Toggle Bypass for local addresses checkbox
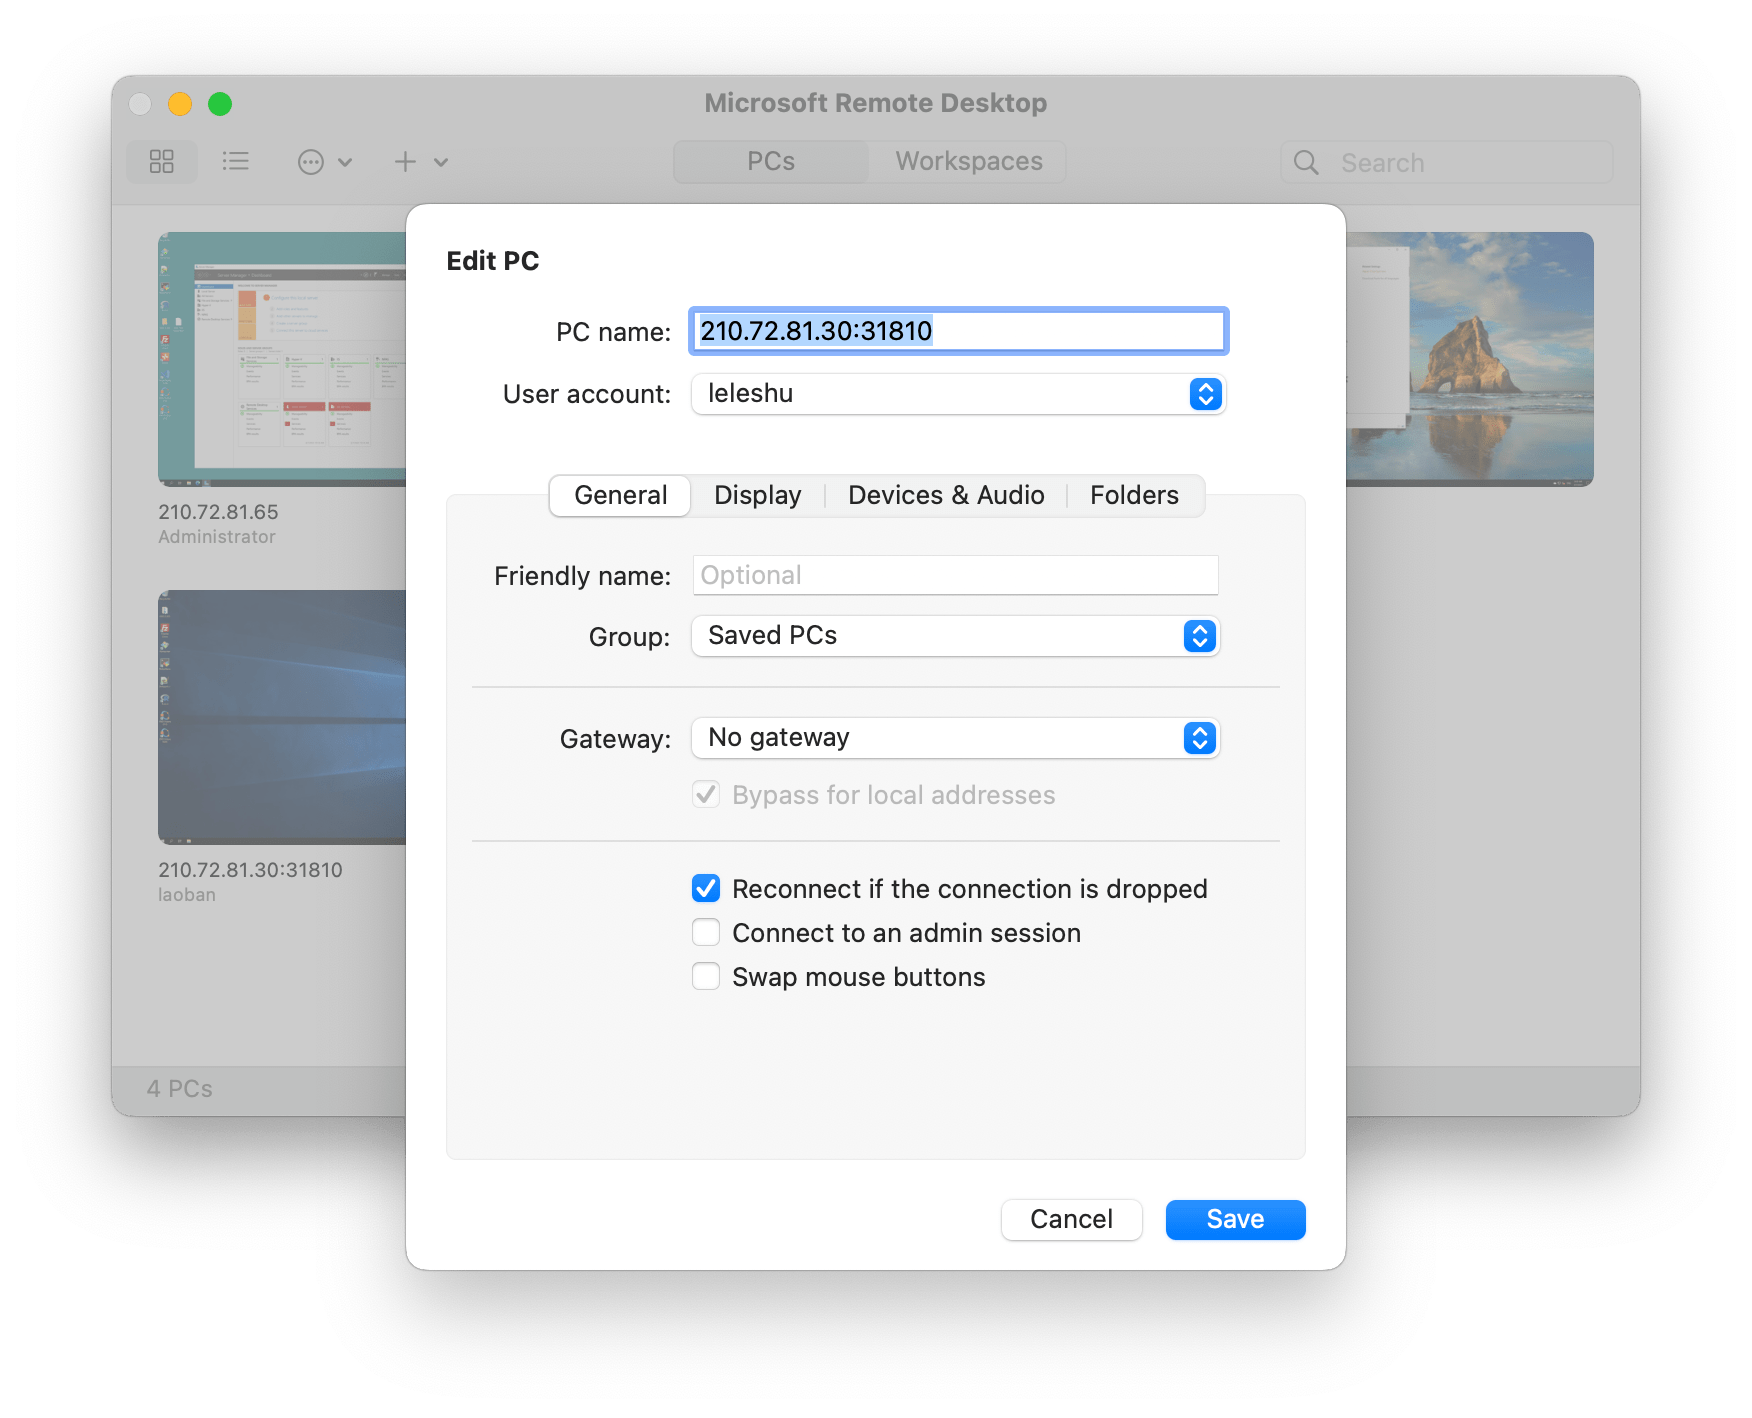The width and height of the screenshot is (1752, 1418). point(706,795)
